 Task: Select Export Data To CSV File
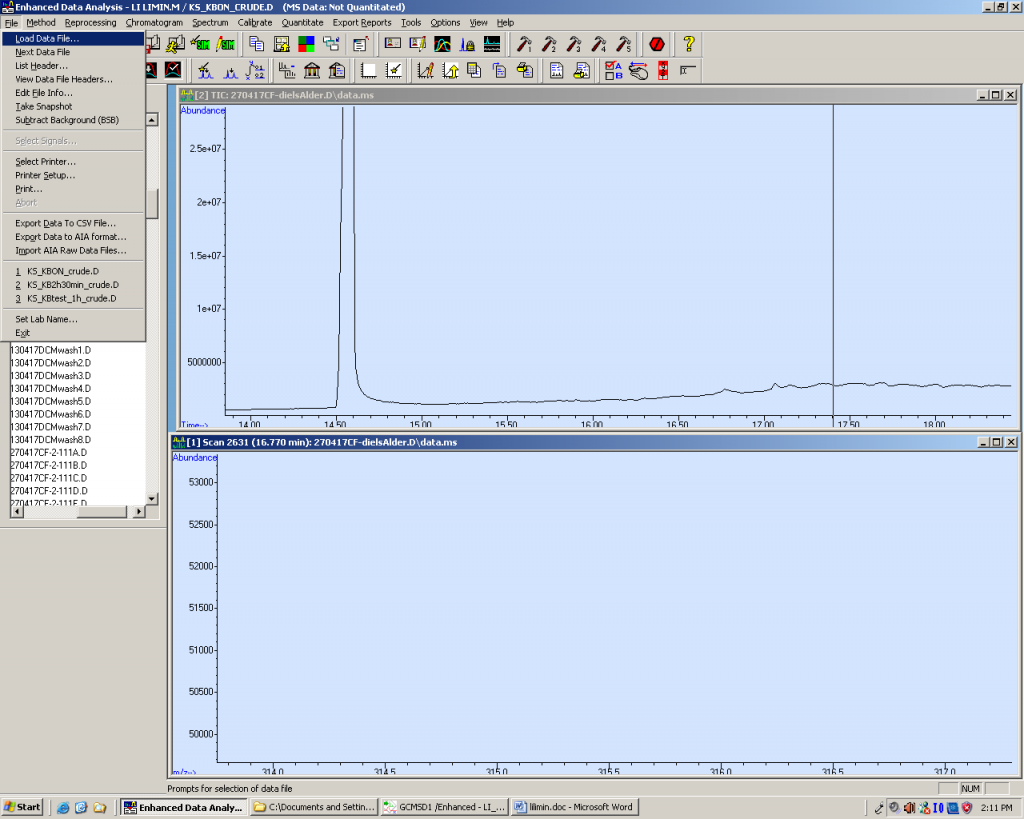tap(65, 223)
